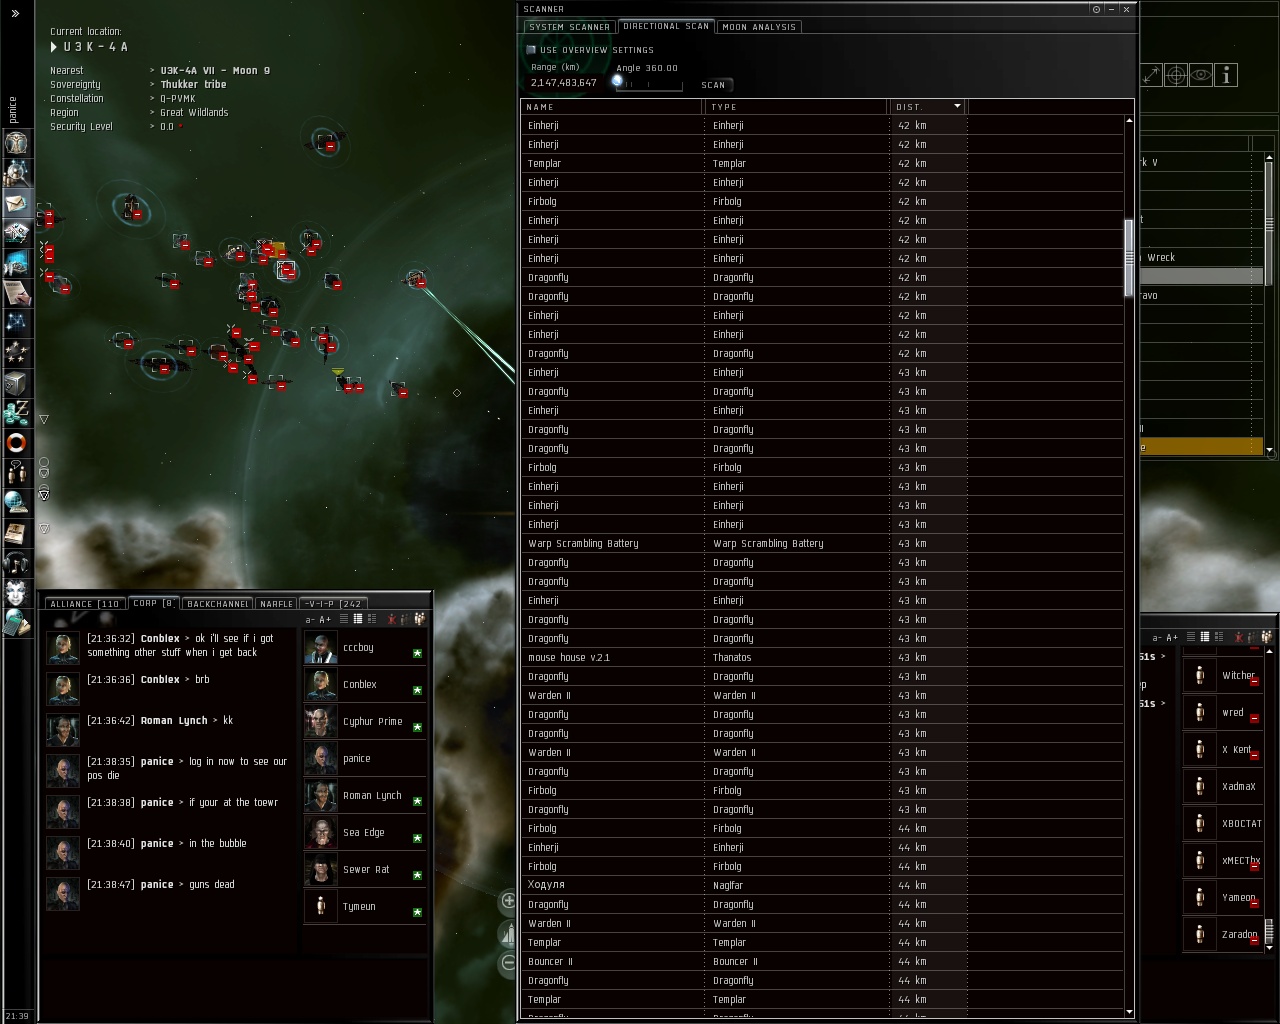The width and height of the screenshot is (1280, 1024).
Task: Select text-only list mode in corp chat
Action: click(343, 620)
